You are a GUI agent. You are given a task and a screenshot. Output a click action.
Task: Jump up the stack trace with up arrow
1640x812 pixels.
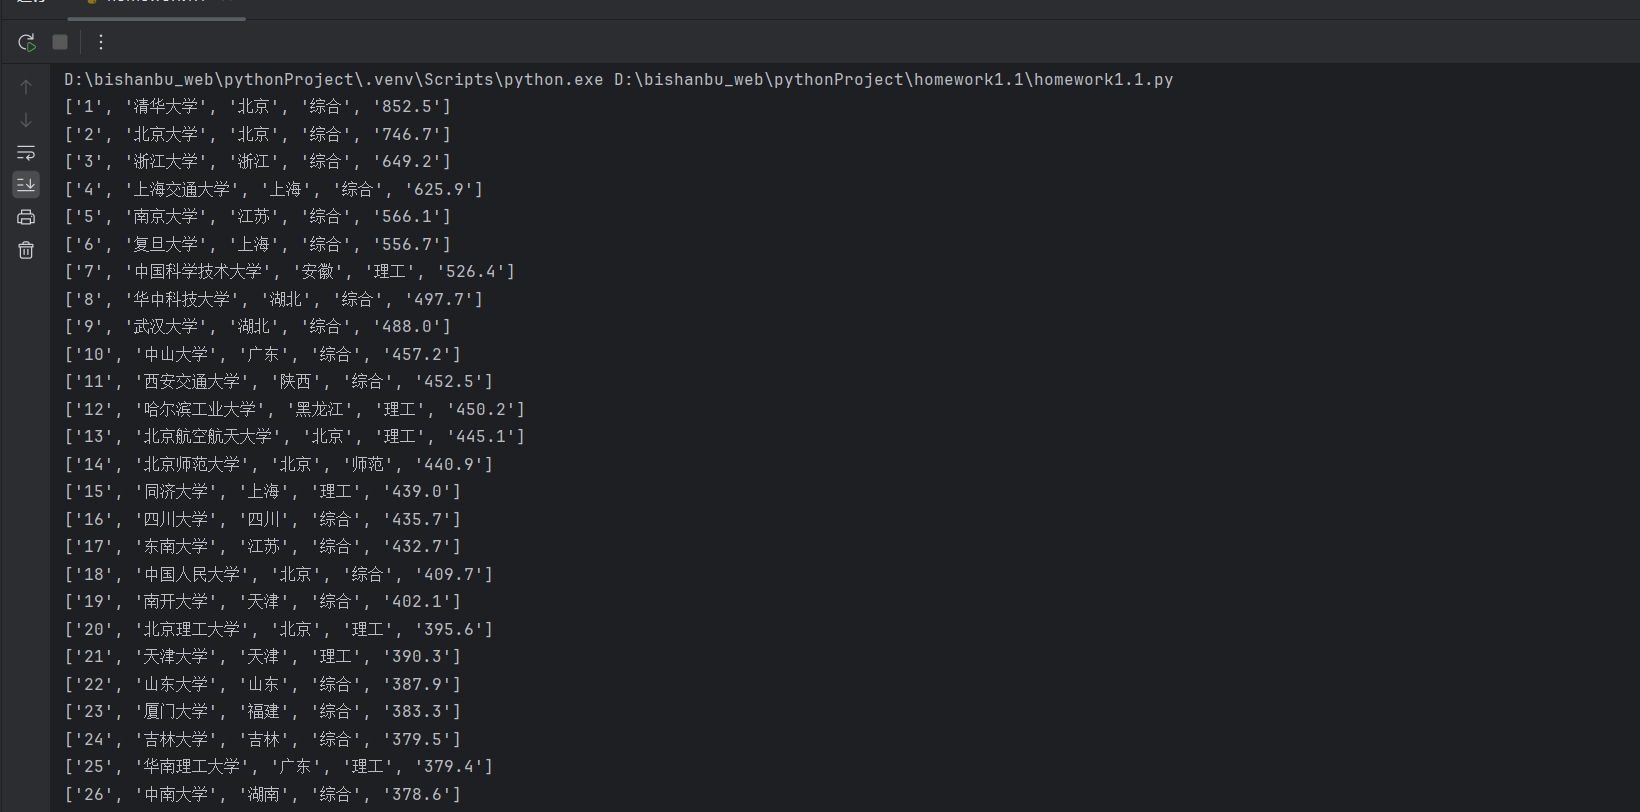pos(26,87)
